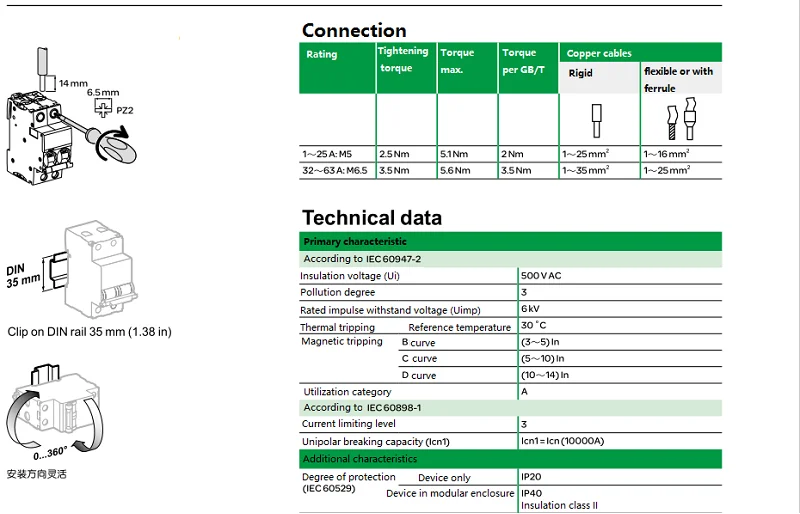Click the D curve label
Screen dimensions: 800x514
(x=418, y=376)
